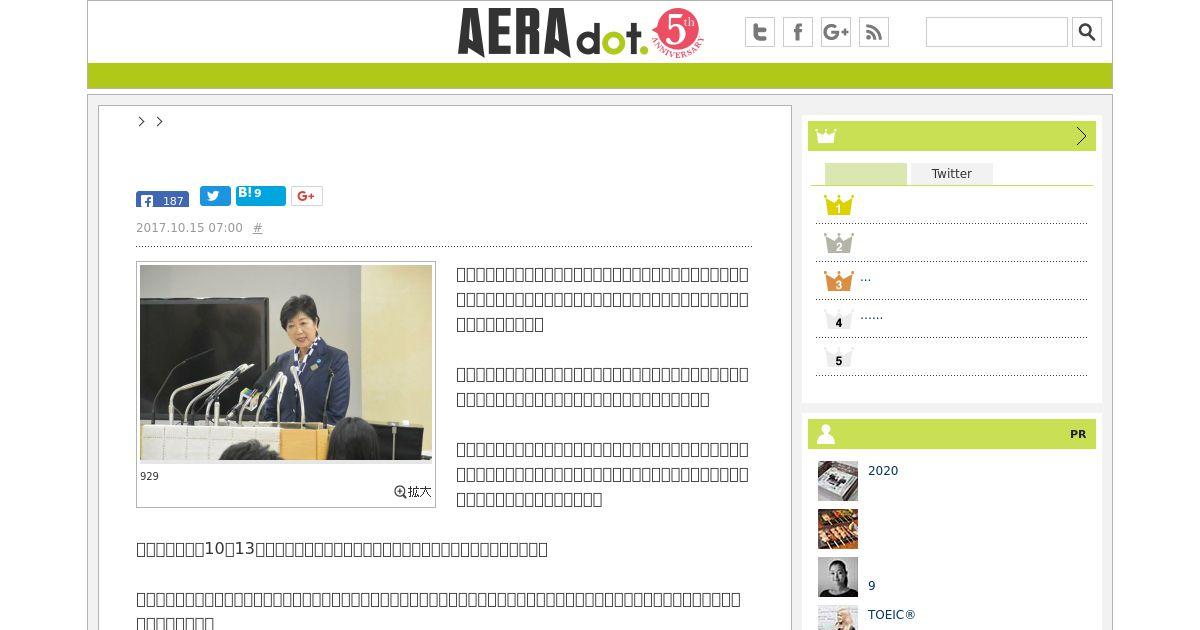The image size is (1200, 630).
Task: Click the crown icon in ranking header
Action: 826,136
